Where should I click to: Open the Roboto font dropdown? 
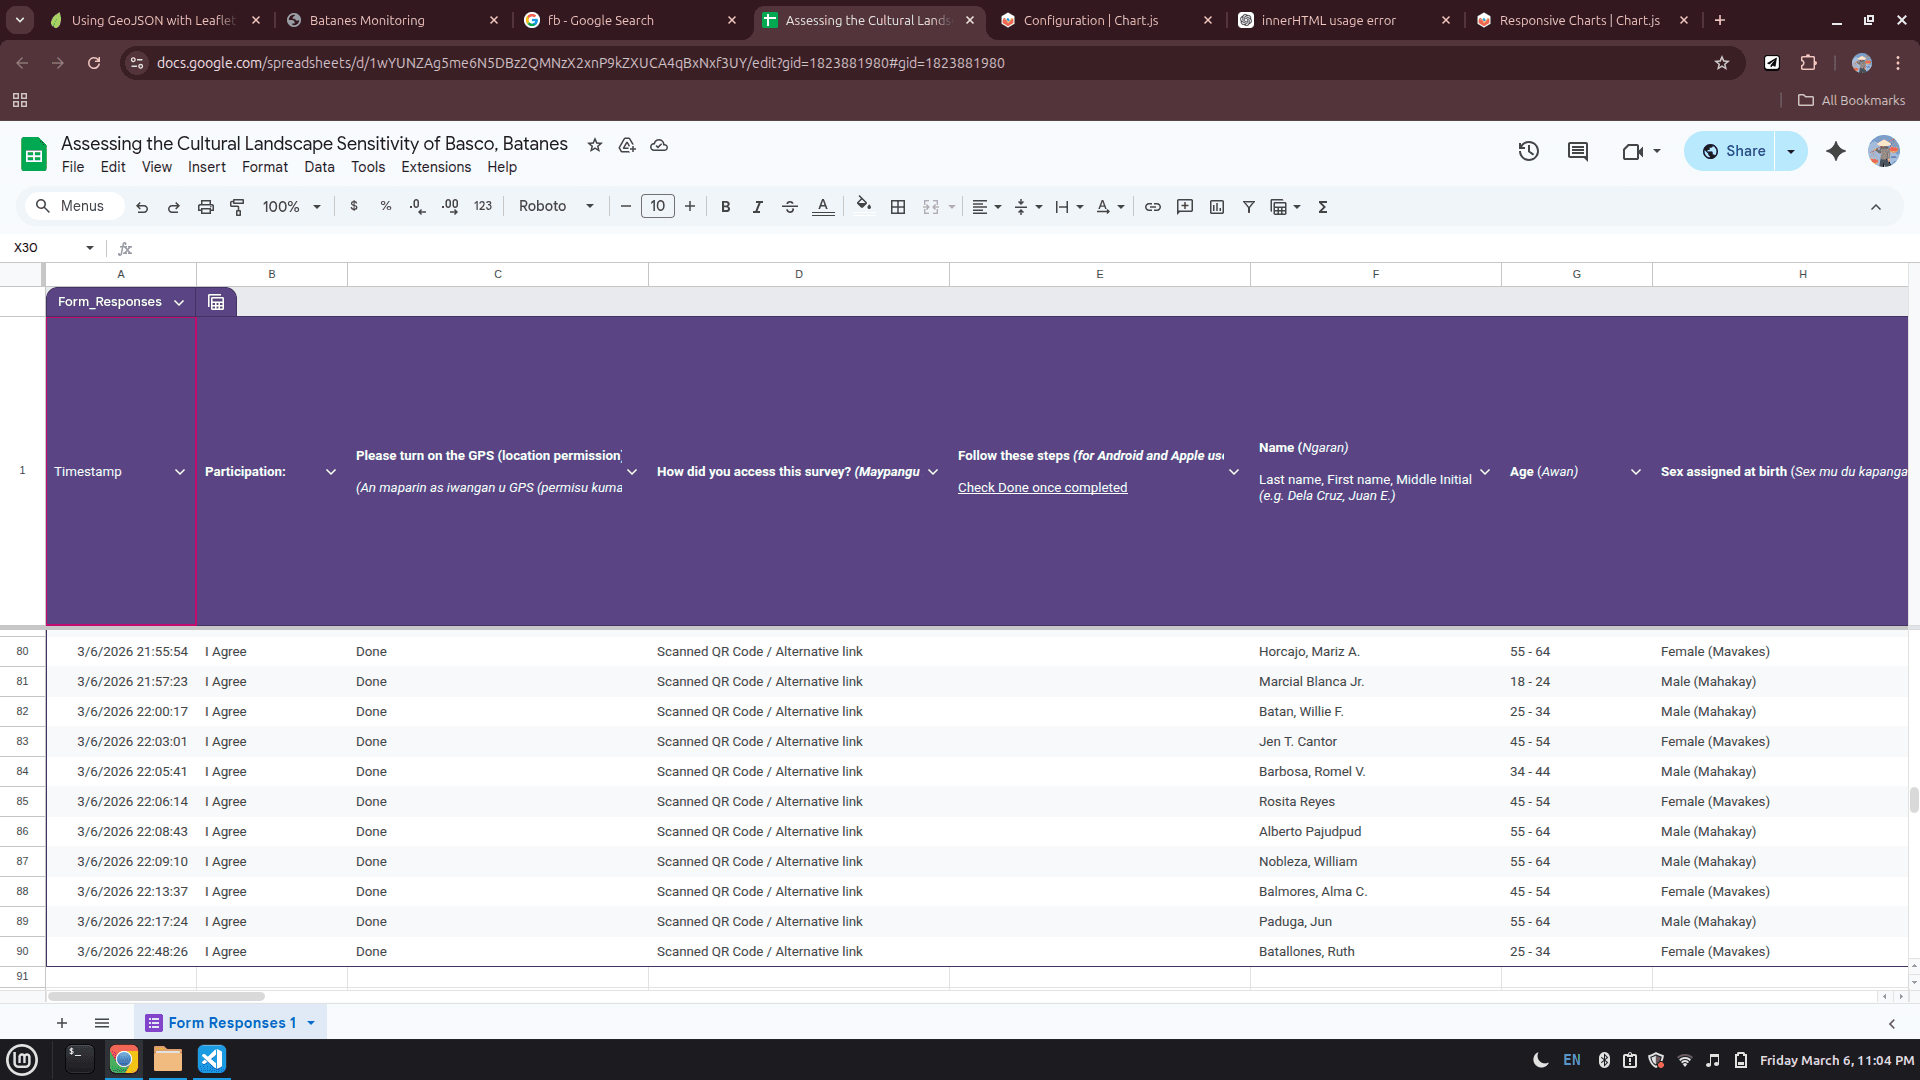point(556,206)
